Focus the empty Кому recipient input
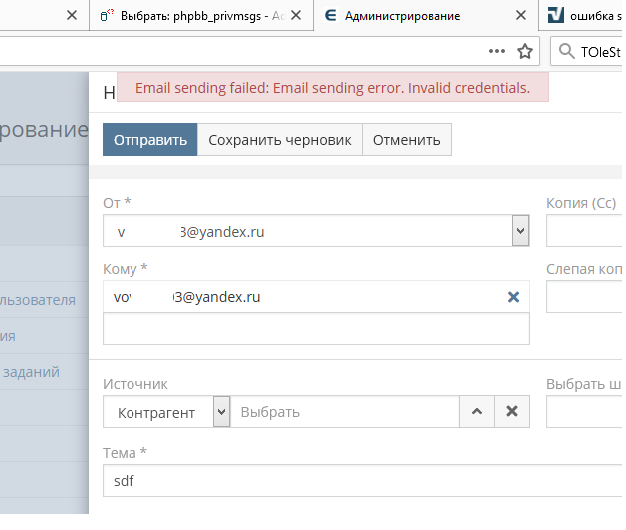This screenshot has width=626, height=530. pyautogui.click(x=315, y=329)
